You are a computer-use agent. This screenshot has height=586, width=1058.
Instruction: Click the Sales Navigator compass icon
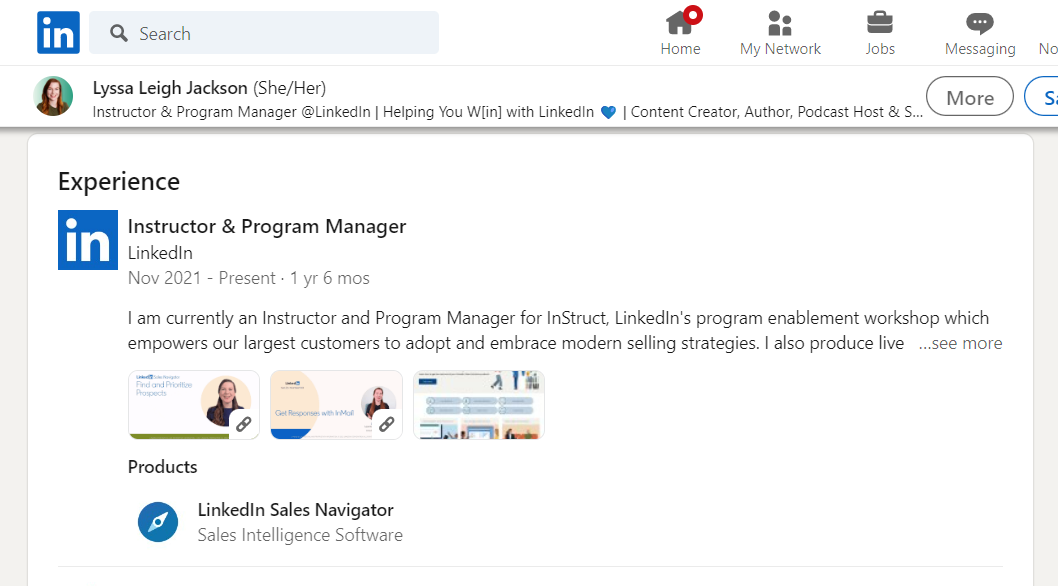pyautogui.click(x=158, y=522)
